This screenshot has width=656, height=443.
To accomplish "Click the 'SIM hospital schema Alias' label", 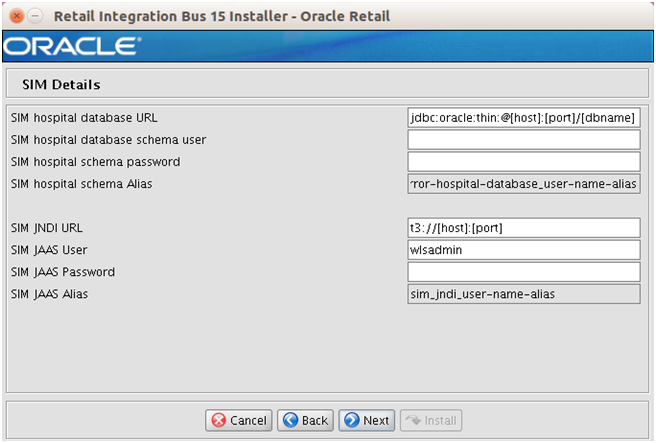I will pyautogui.click(x=82, y=184).
